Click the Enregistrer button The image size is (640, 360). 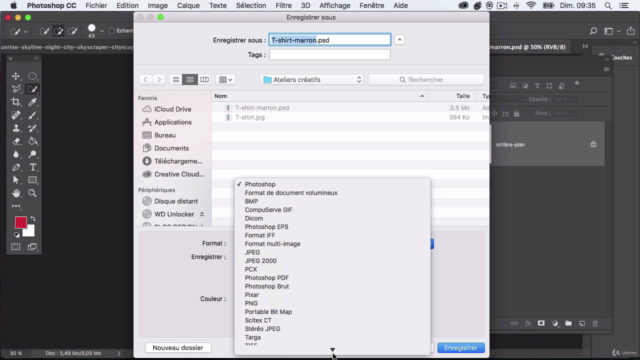click(x=461, y=348)
